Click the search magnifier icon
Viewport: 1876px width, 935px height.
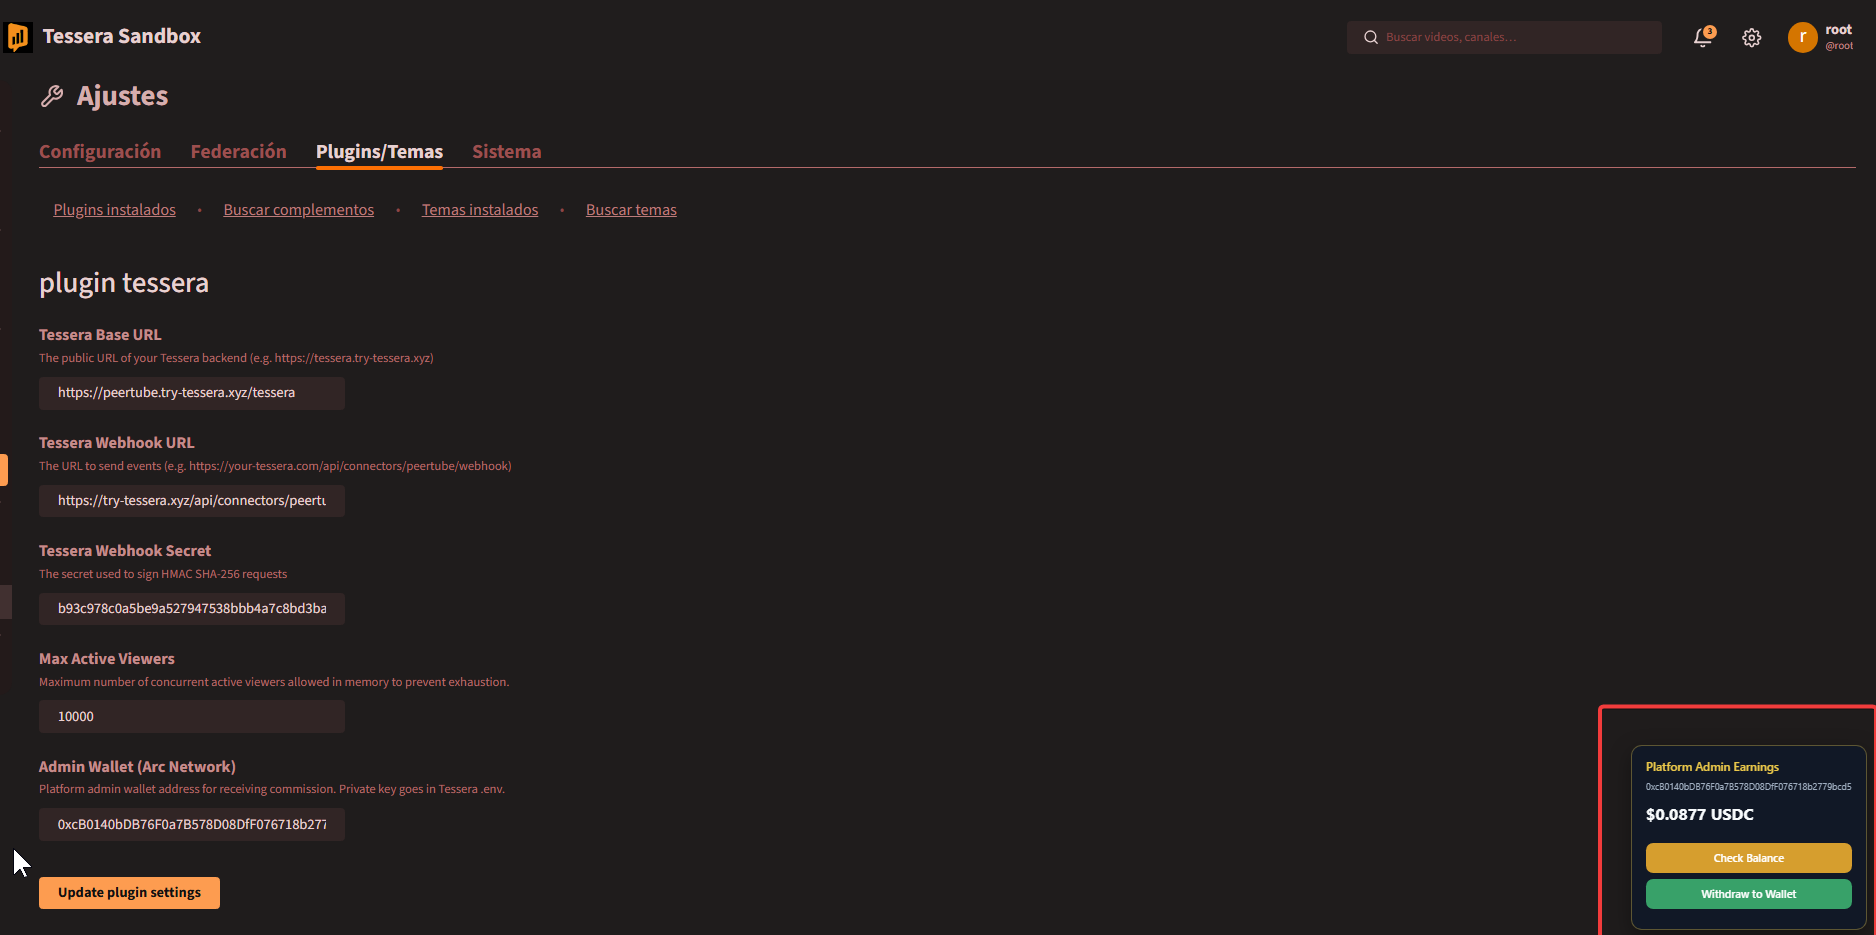[1371, 37]
